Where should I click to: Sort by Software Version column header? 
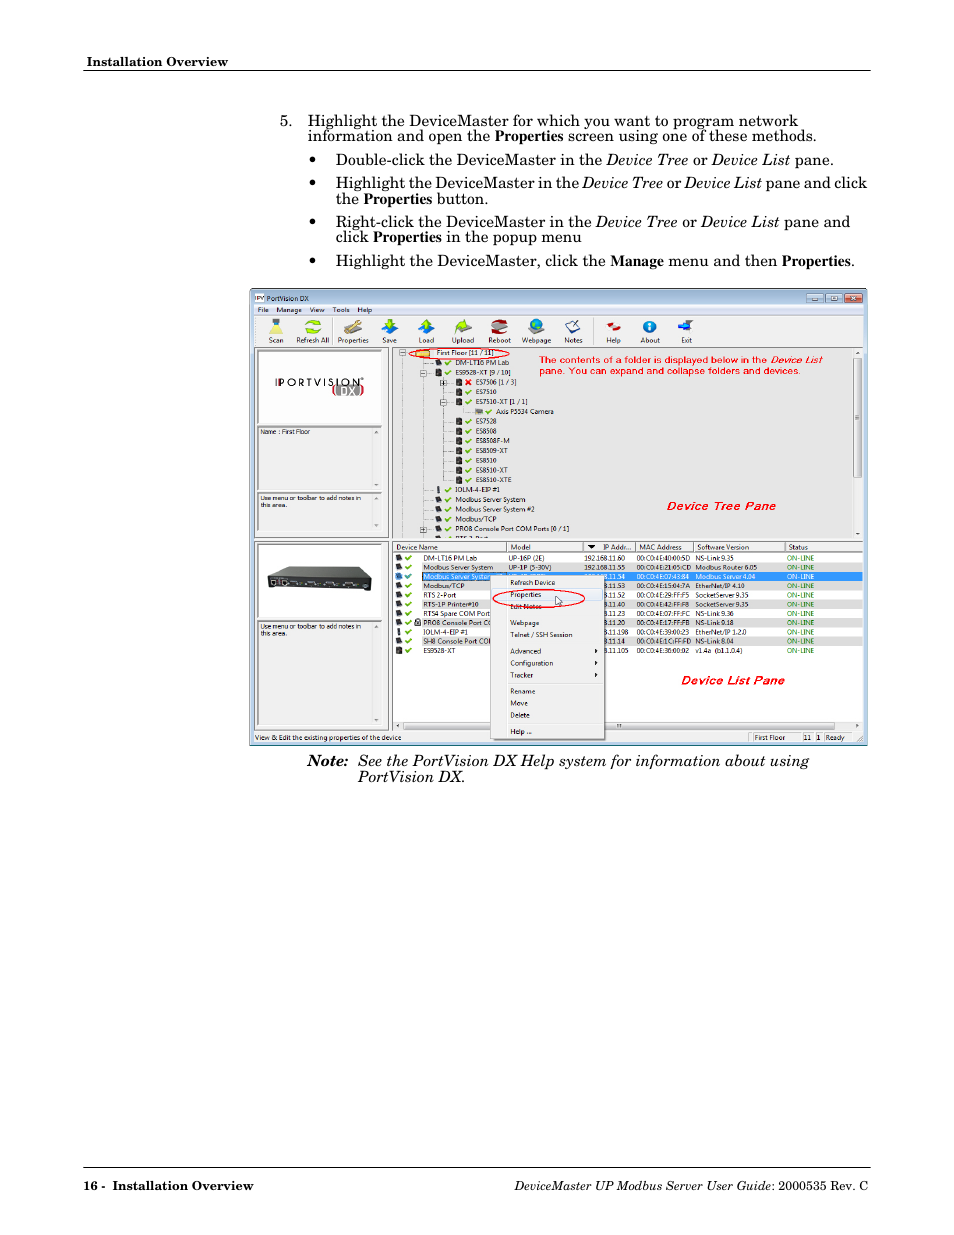coord(739,547)
